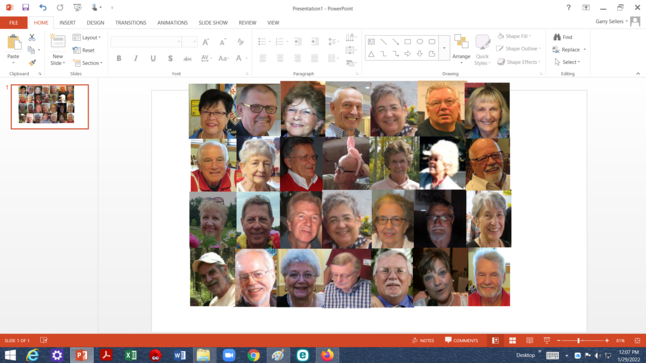Switch to the SLIDE SHOW tab
The width and height of the screenshot is (646, 363).
coord(213,23)
